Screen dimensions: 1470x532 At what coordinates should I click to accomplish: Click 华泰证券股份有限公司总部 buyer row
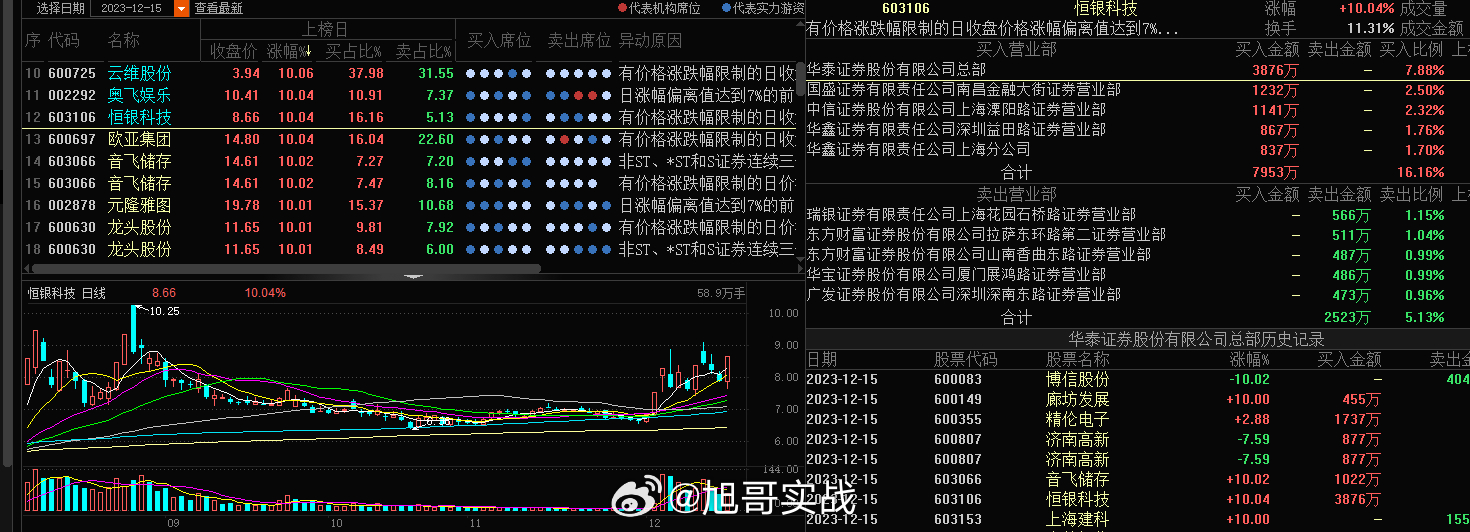point(1137,69)
